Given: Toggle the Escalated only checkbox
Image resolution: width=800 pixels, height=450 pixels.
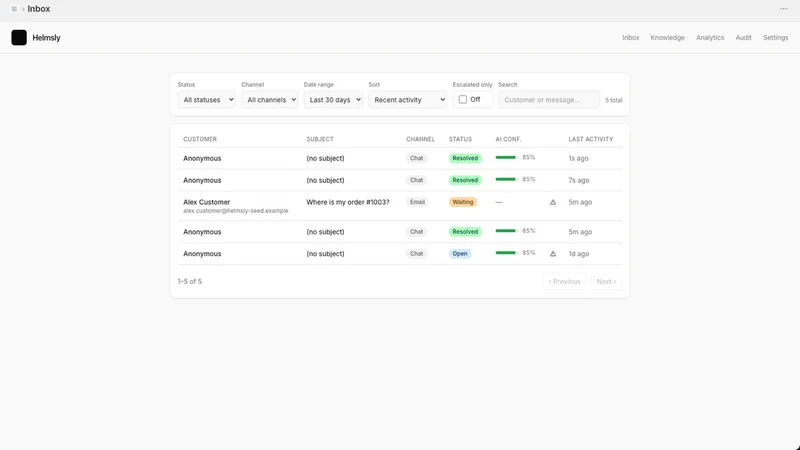Looking at the screenshot, I should click(463, 99).
